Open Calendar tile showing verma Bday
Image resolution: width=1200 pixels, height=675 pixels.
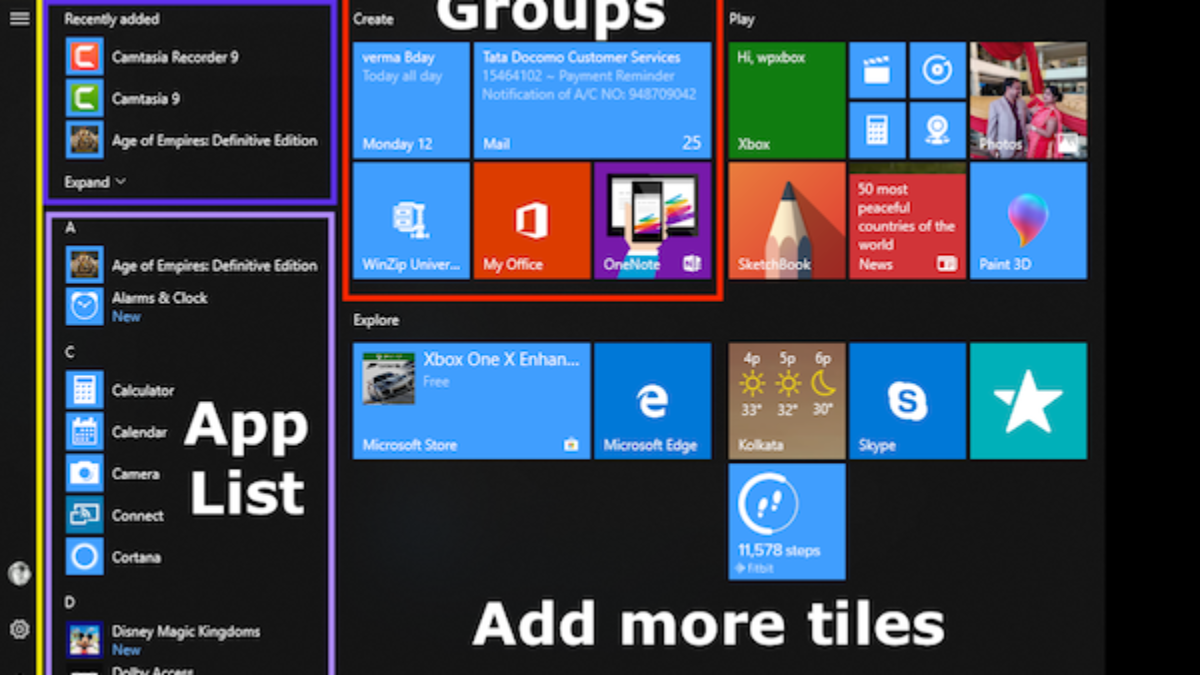[x=411, y=100]
